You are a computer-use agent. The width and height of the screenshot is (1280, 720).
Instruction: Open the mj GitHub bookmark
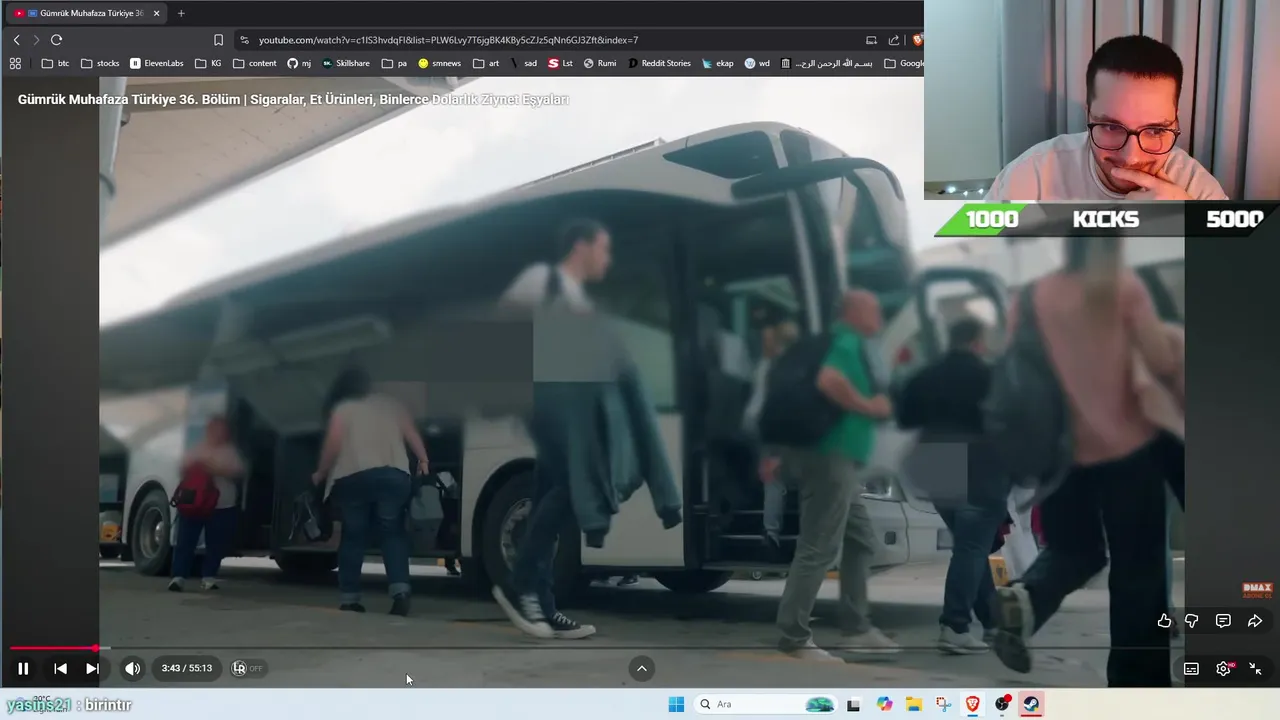click(x=299, y=63)
